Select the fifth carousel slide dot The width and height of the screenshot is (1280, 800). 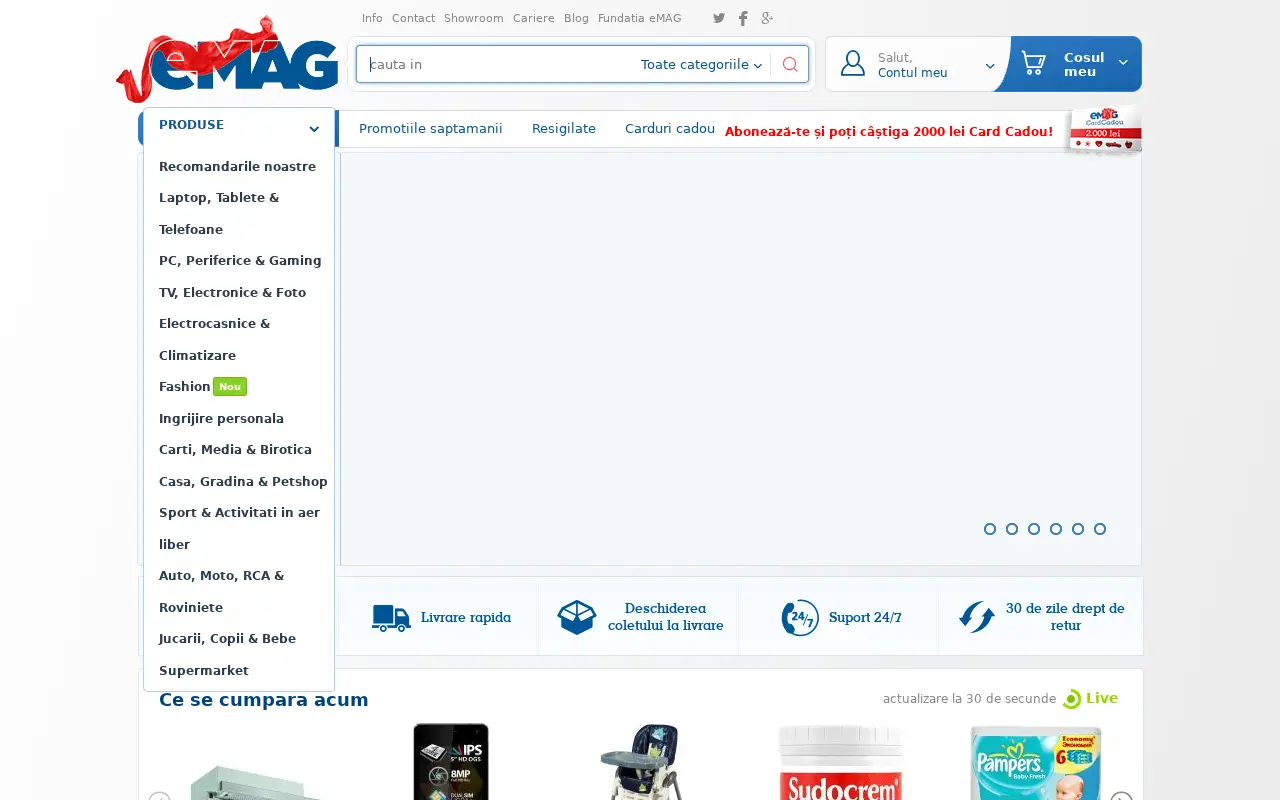point(1078,529)
